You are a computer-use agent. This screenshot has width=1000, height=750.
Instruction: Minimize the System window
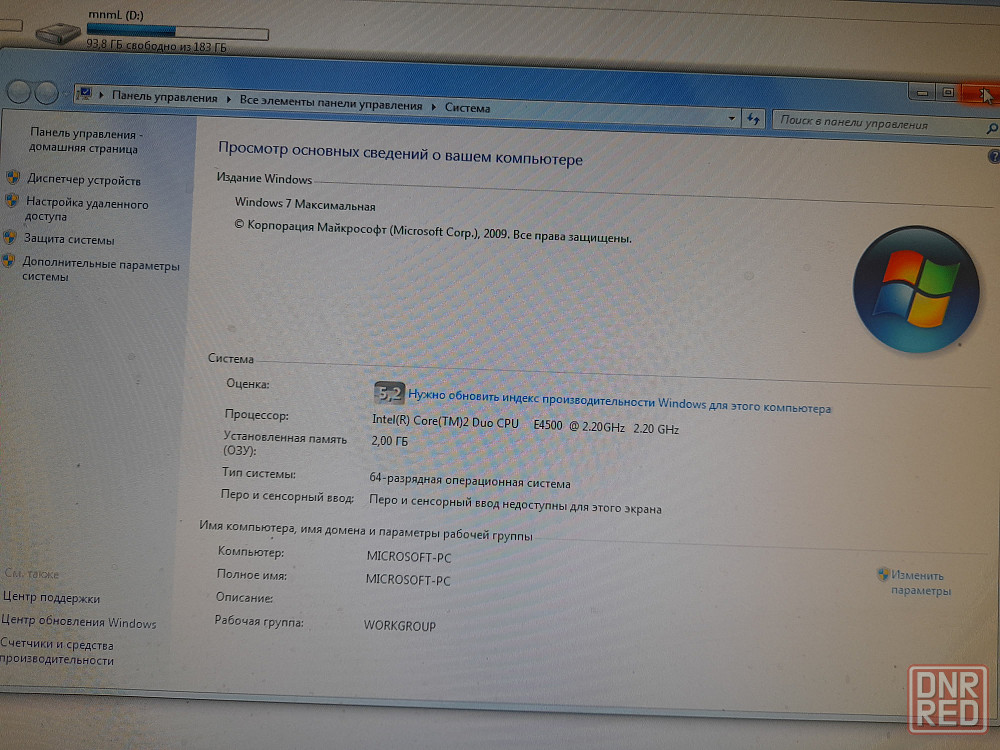(x=922, y=92)
